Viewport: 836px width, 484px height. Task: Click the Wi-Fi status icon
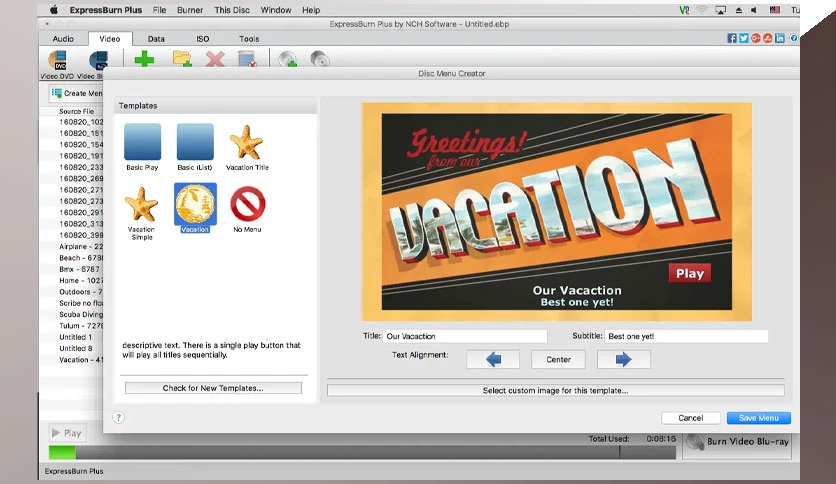point(702,10)
